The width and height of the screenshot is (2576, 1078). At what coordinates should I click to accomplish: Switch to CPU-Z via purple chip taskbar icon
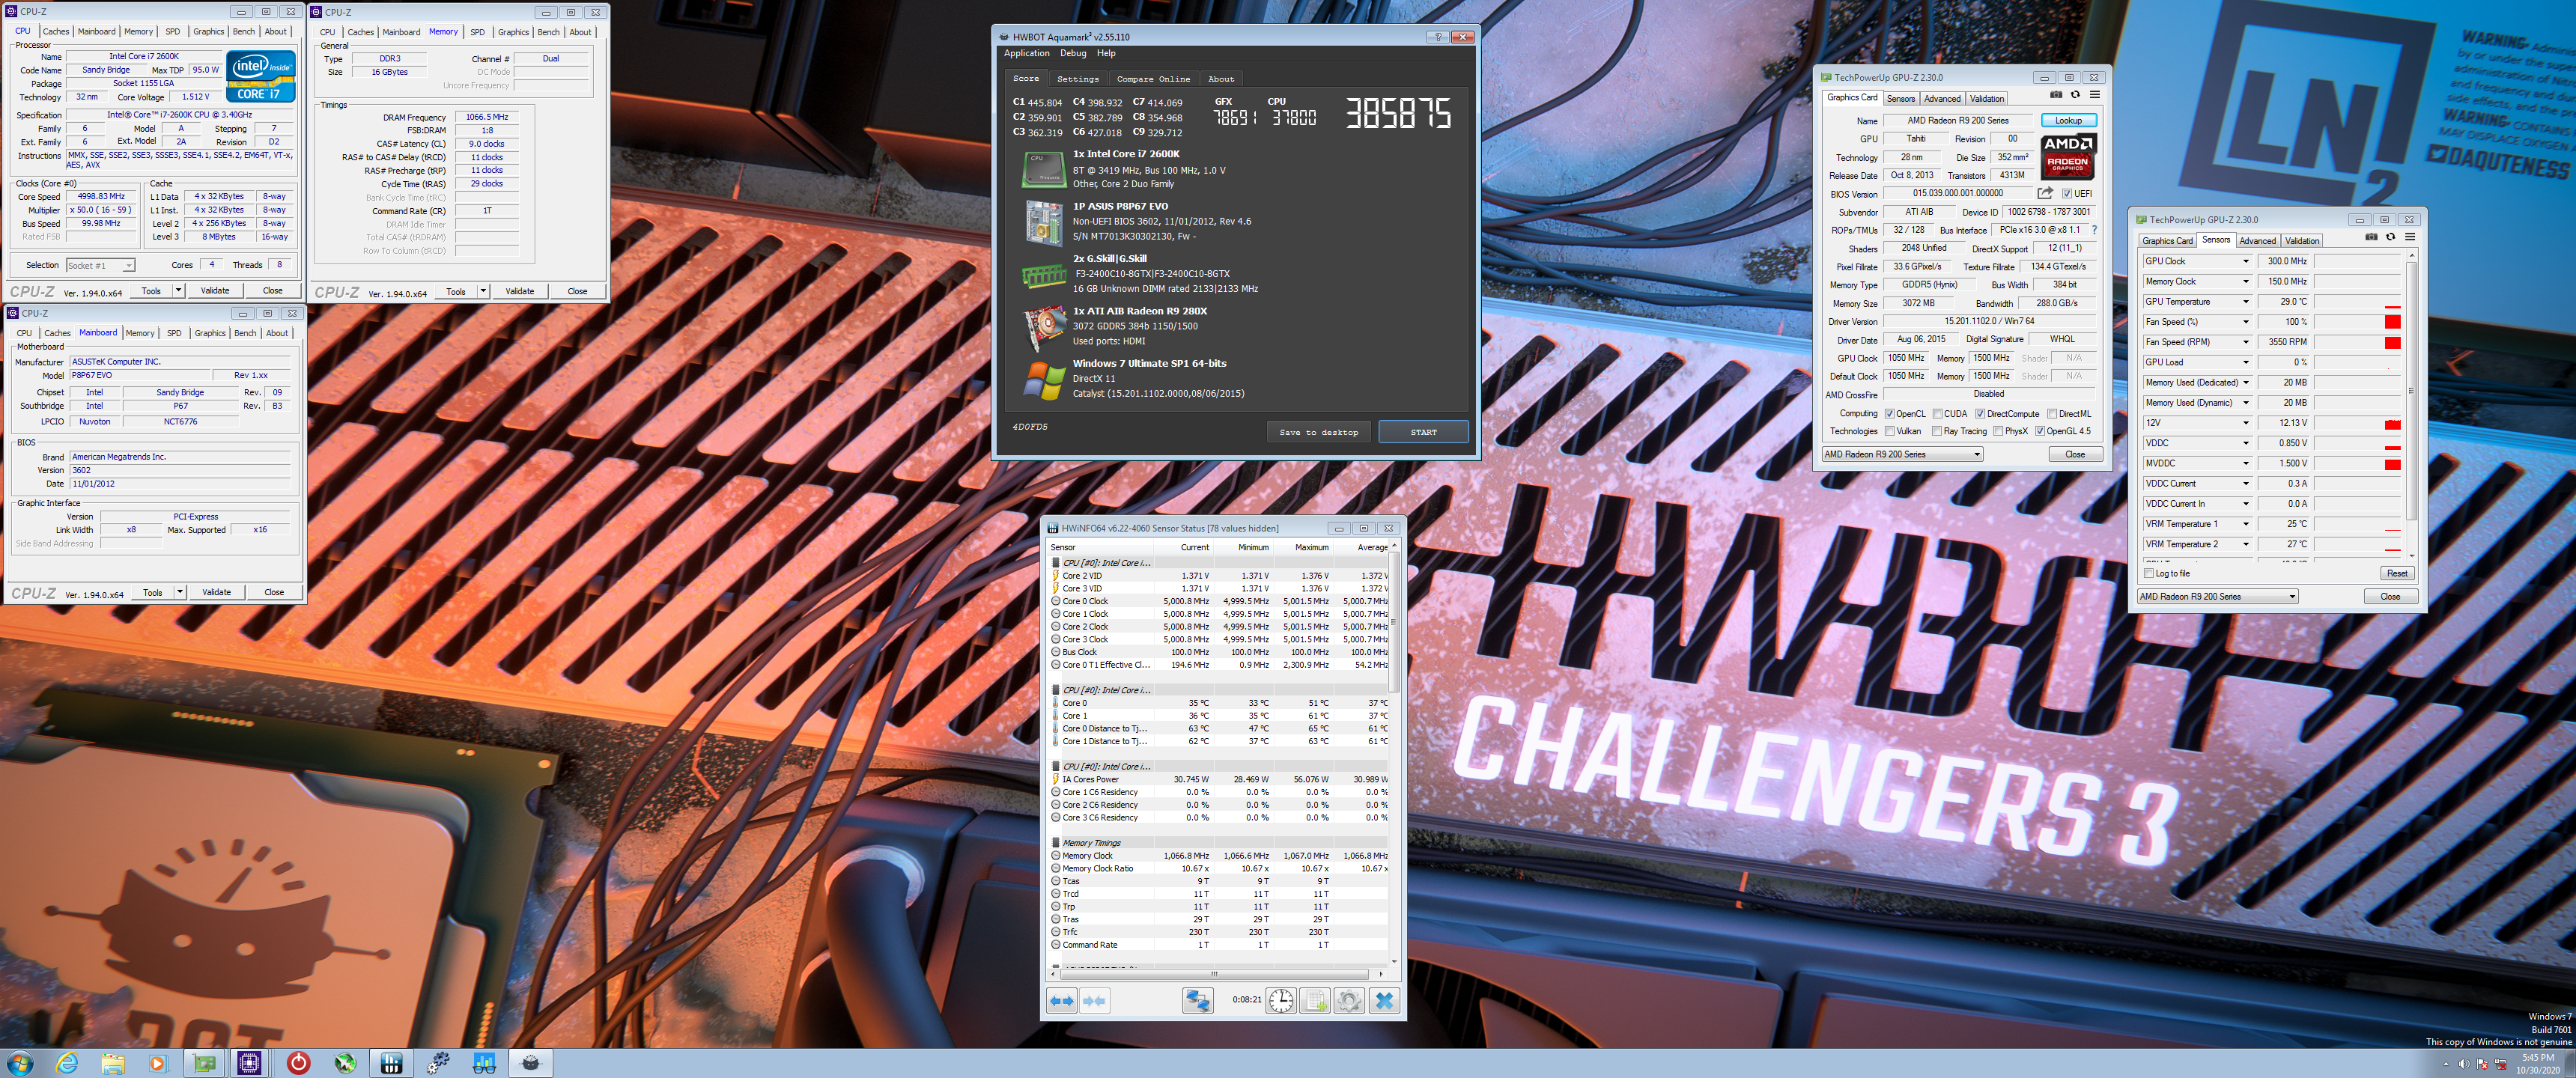coord(249,1063)
